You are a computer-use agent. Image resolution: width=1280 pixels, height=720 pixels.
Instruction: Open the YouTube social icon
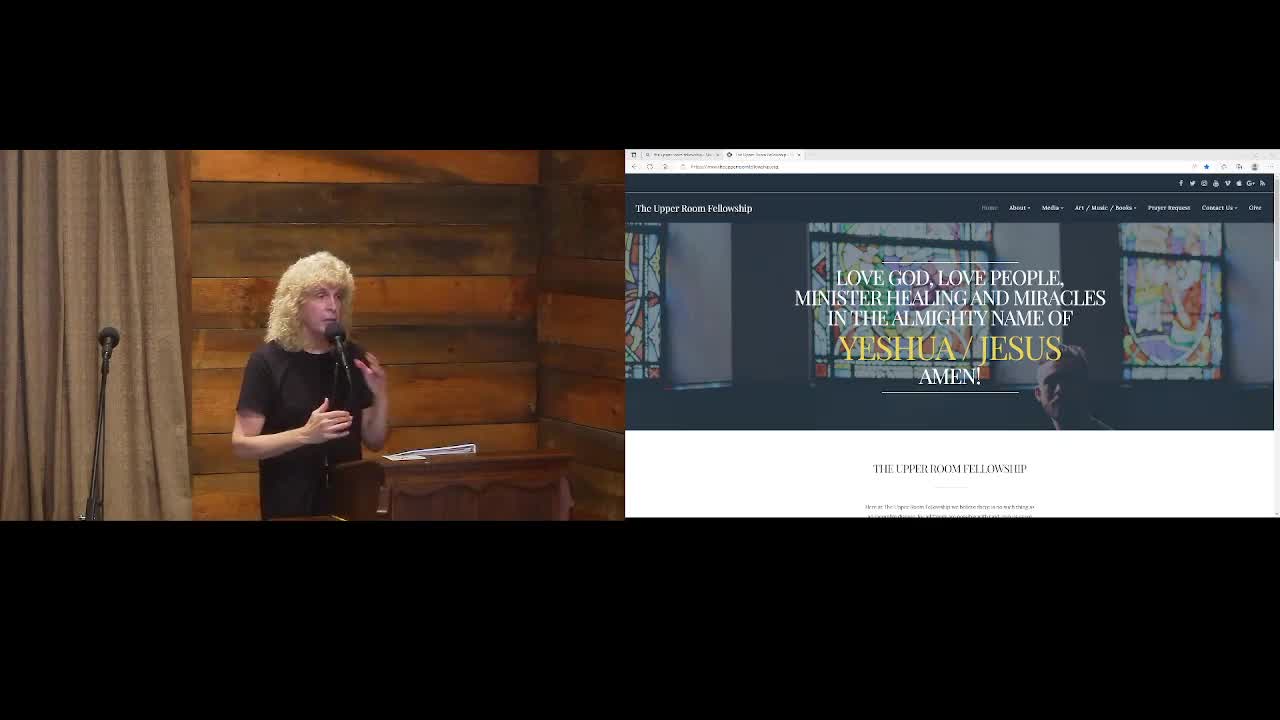1216,183
